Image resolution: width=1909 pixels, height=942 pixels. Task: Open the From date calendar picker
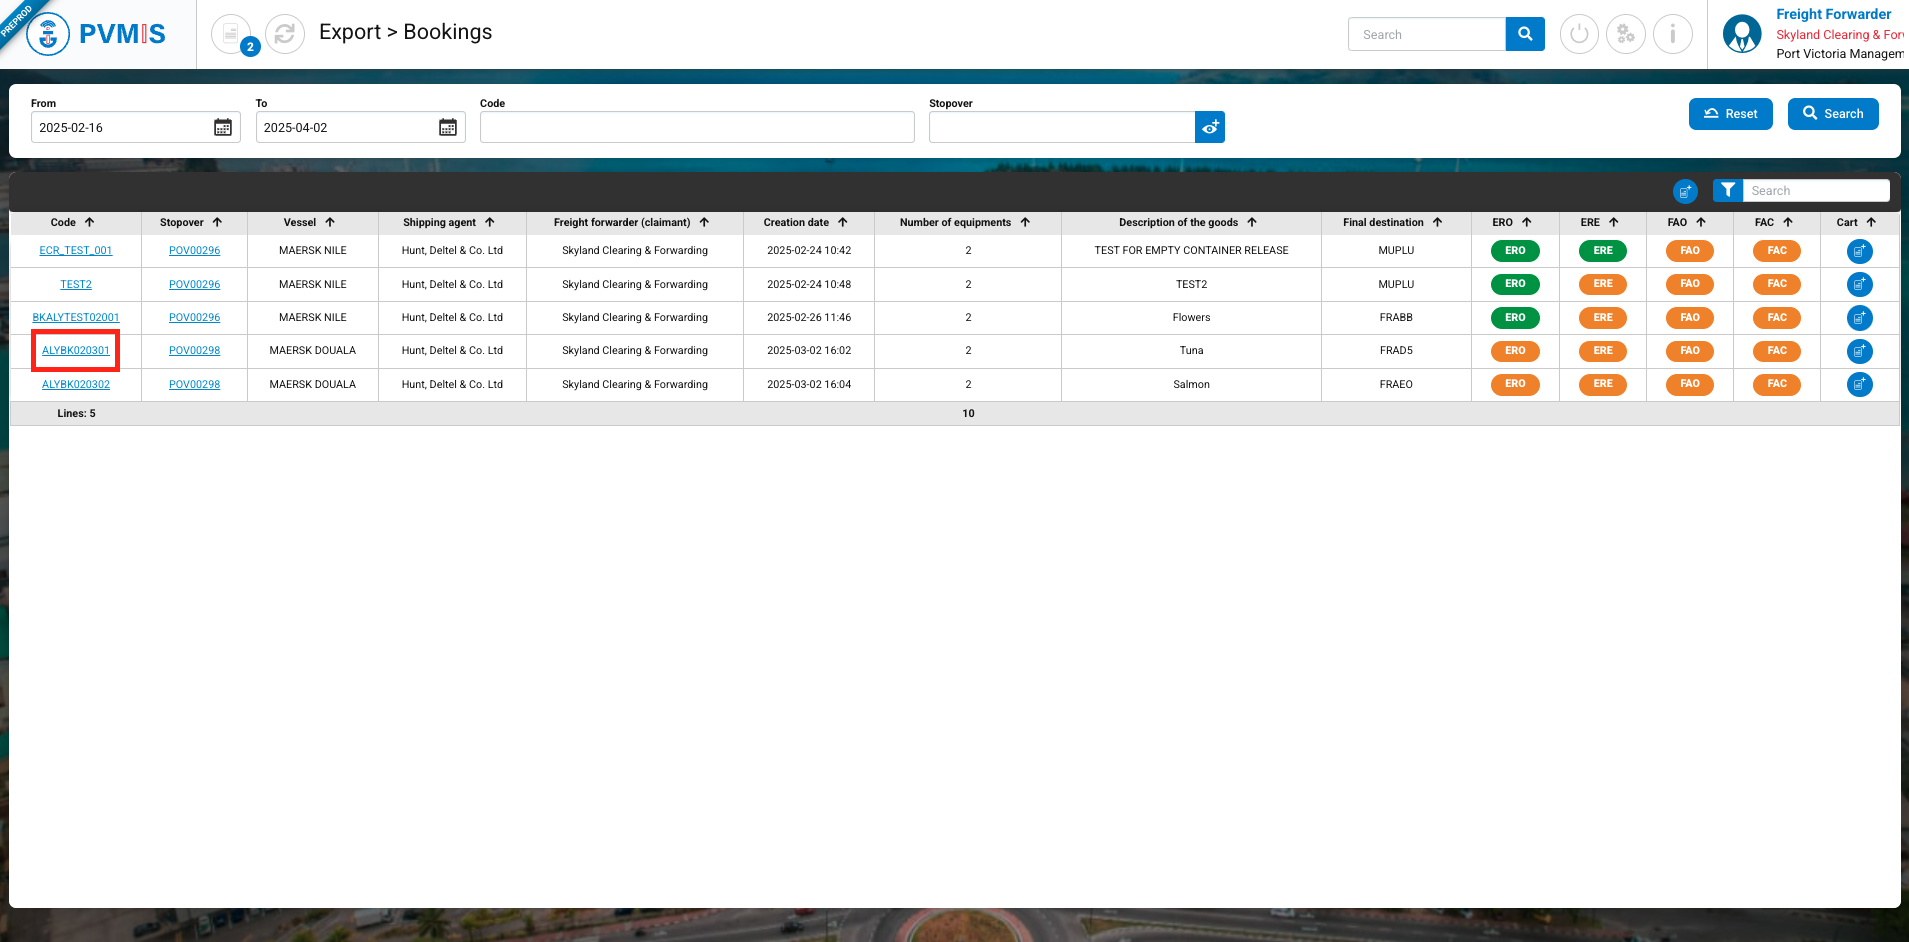coord(223,127)
